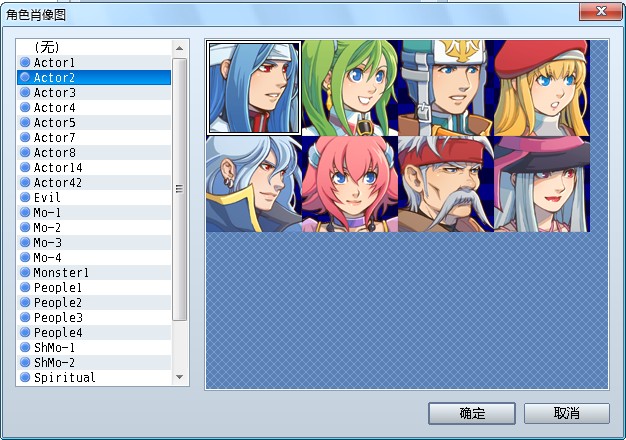Pick the helmeted soldier portrait
Screen dimensions: 626x440
point(446,88)
